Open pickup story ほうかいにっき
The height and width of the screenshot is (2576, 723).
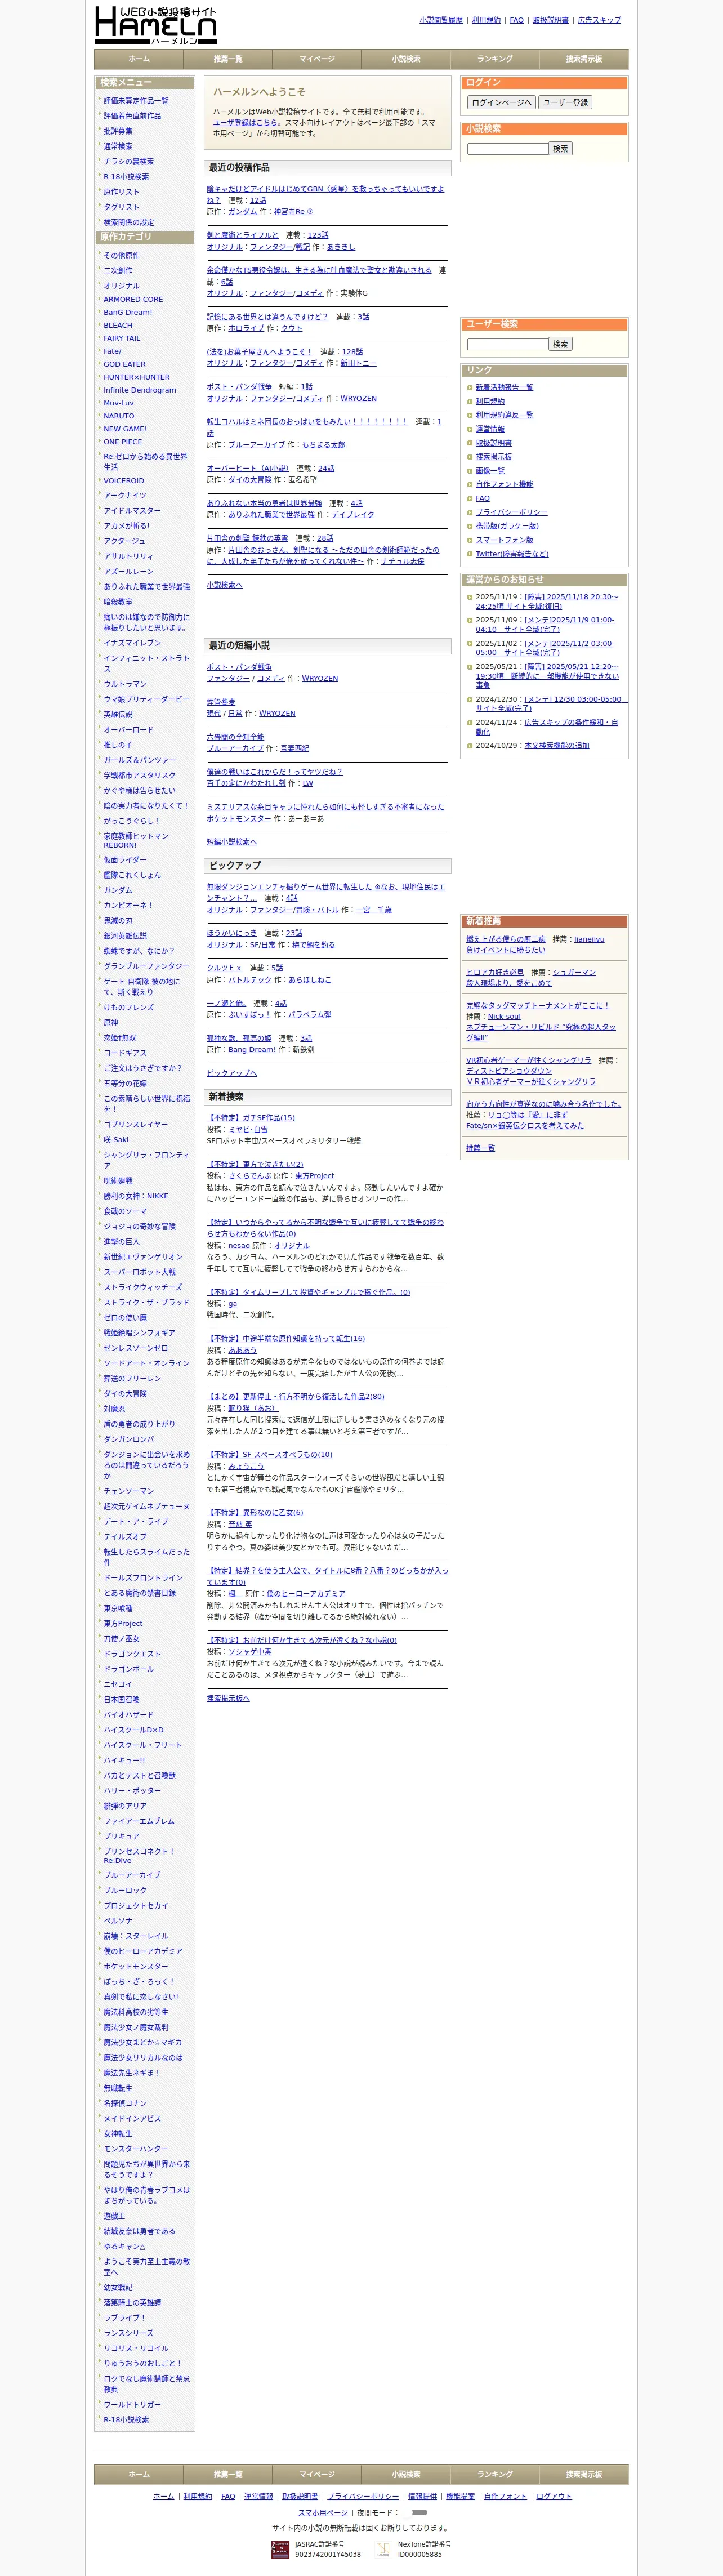[x=232, y=933]
